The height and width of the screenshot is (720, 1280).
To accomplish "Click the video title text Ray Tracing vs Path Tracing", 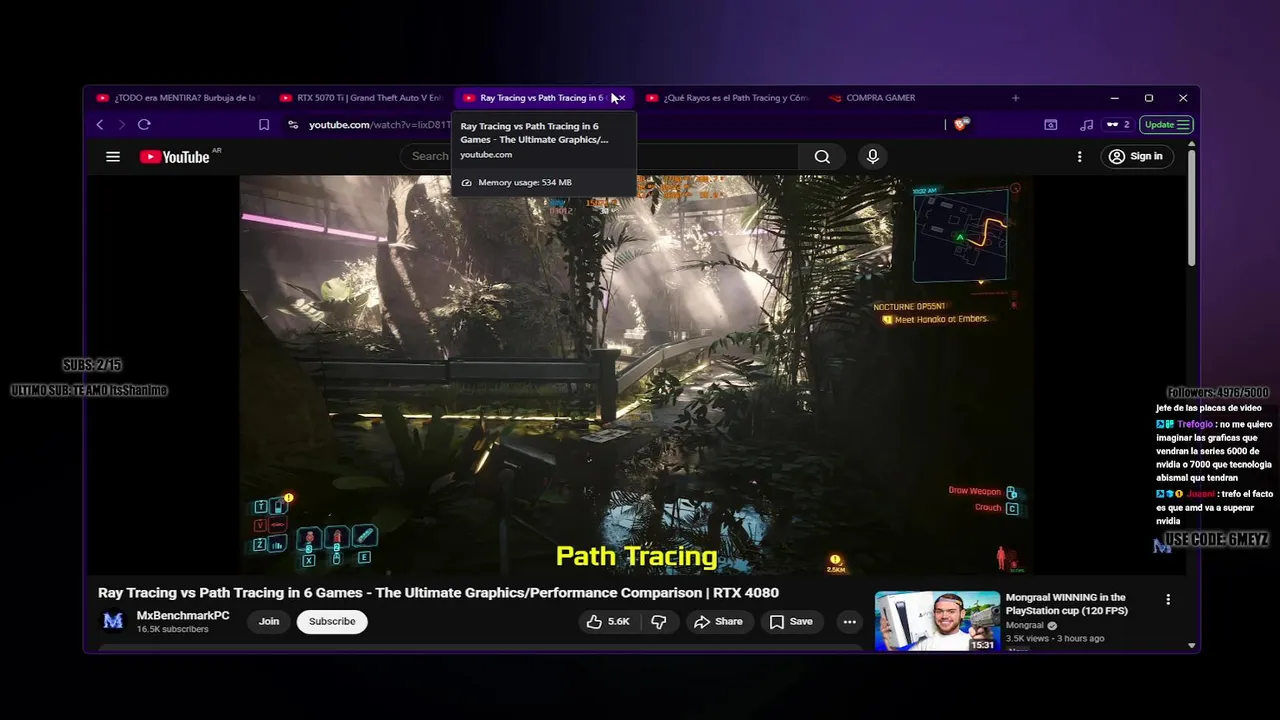I will 438,593.
